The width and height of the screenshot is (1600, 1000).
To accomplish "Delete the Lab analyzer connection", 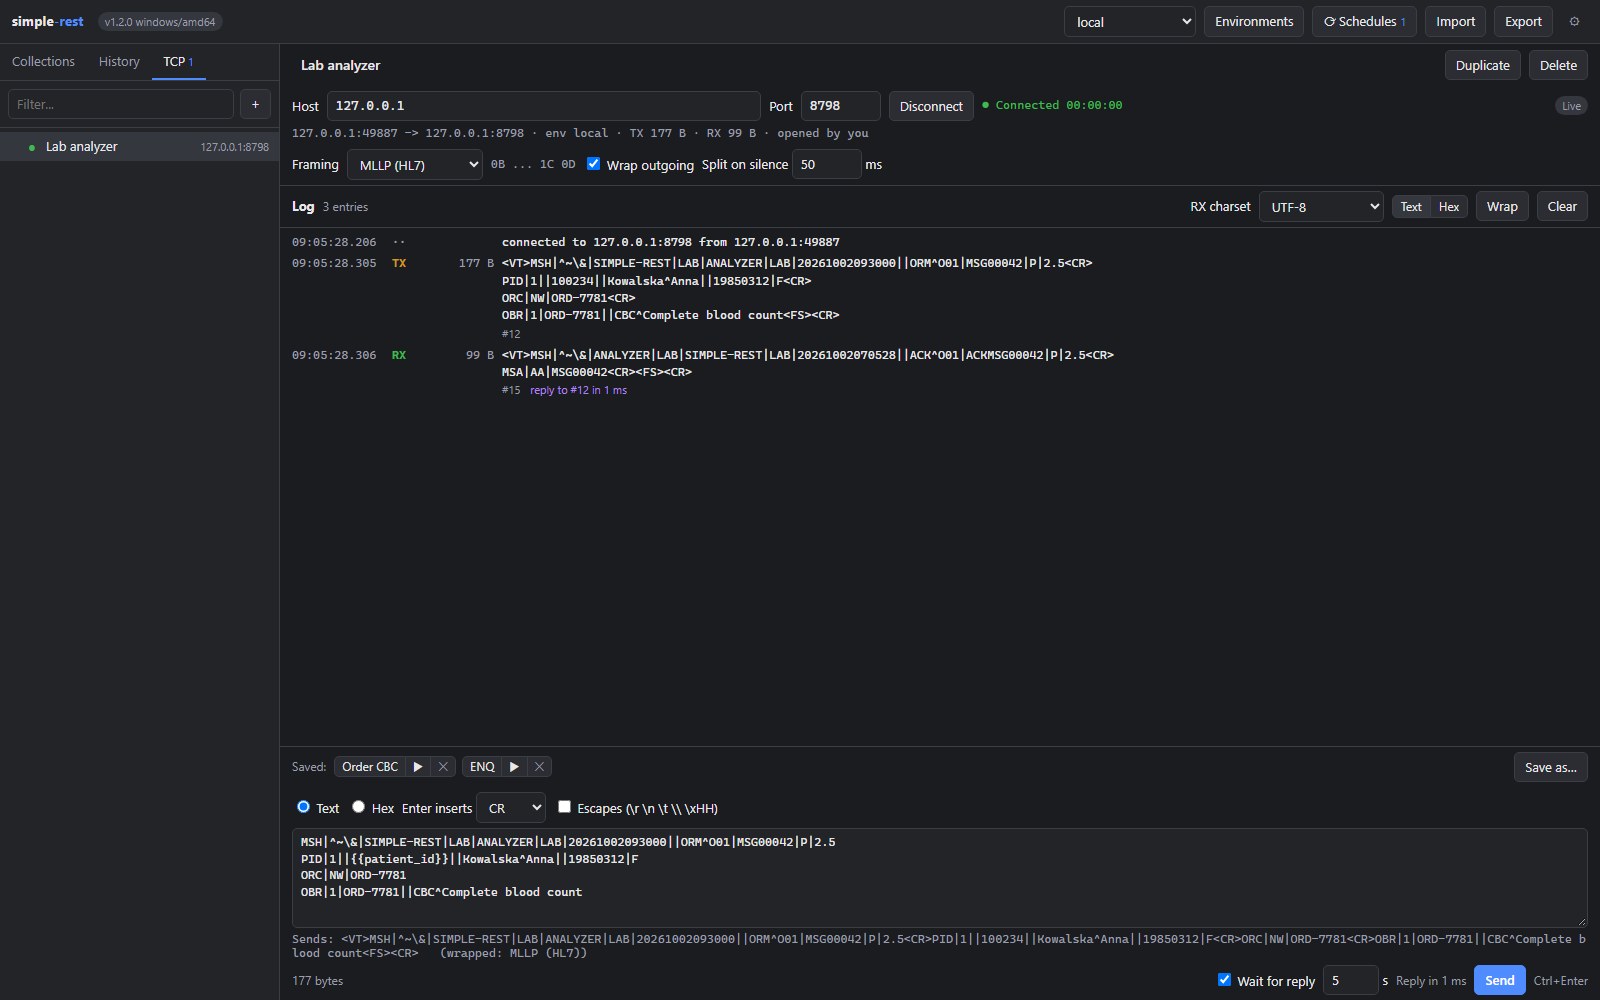I will (x=1558, y=65).
